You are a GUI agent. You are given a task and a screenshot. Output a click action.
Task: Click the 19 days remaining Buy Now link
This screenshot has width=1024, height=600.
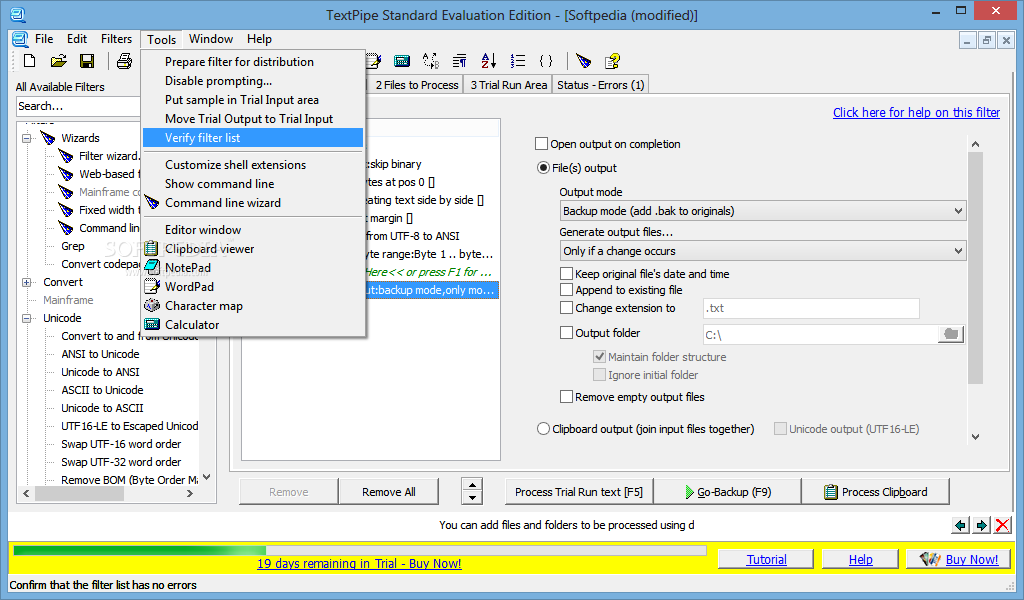click(x=359, y=563)
